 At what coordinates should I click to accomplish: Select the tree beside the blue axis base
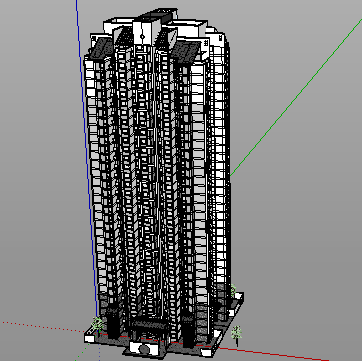[98, 324]
